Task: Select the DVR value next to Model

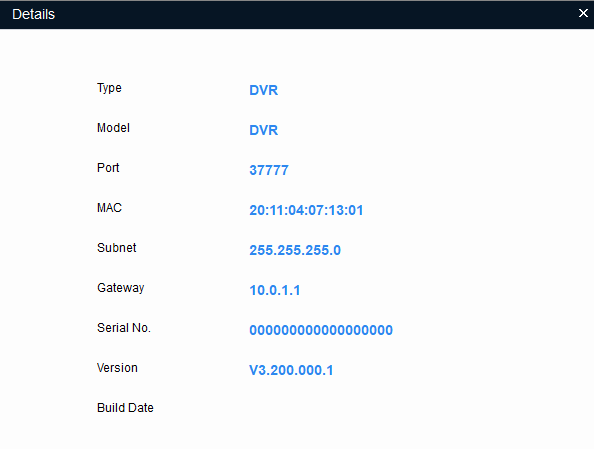Action: coord(264,130)
